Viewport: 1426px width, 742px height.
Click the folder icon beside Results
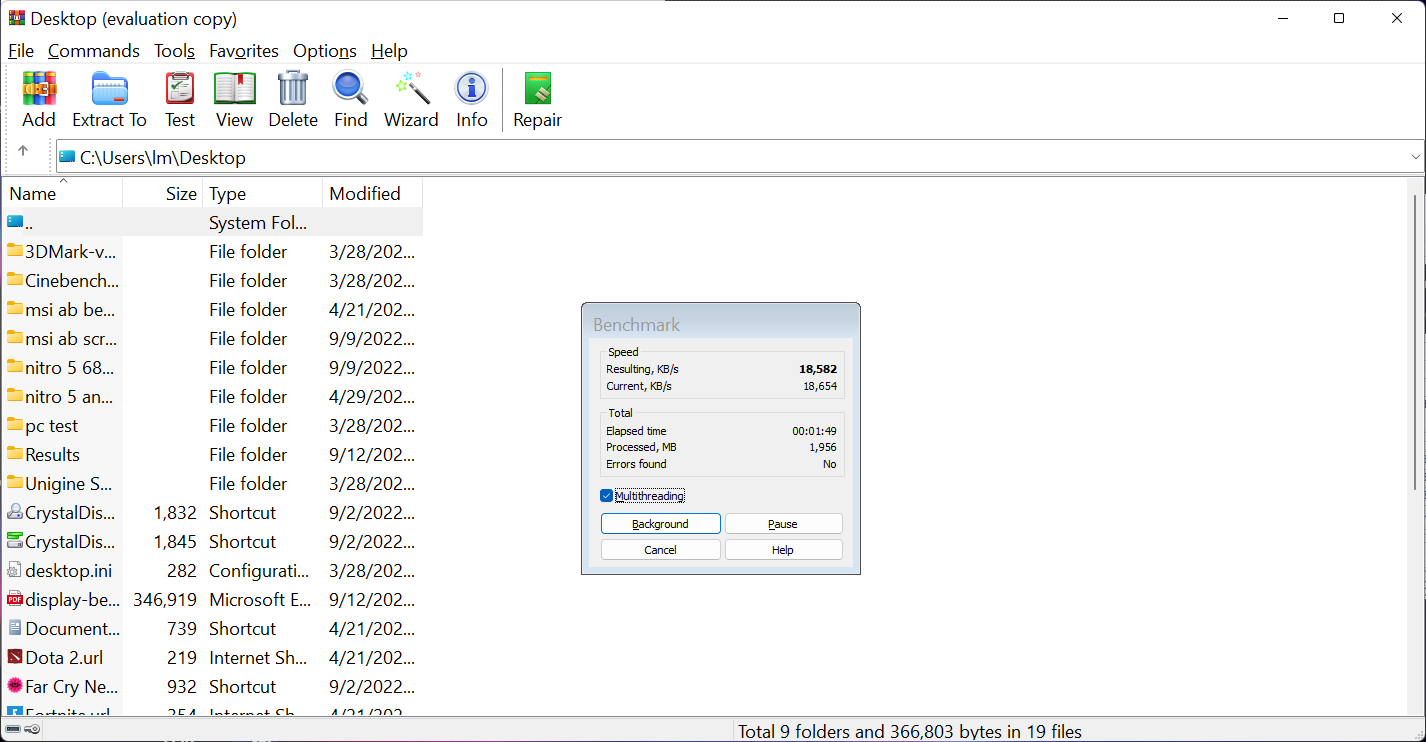tap(15, 453)
